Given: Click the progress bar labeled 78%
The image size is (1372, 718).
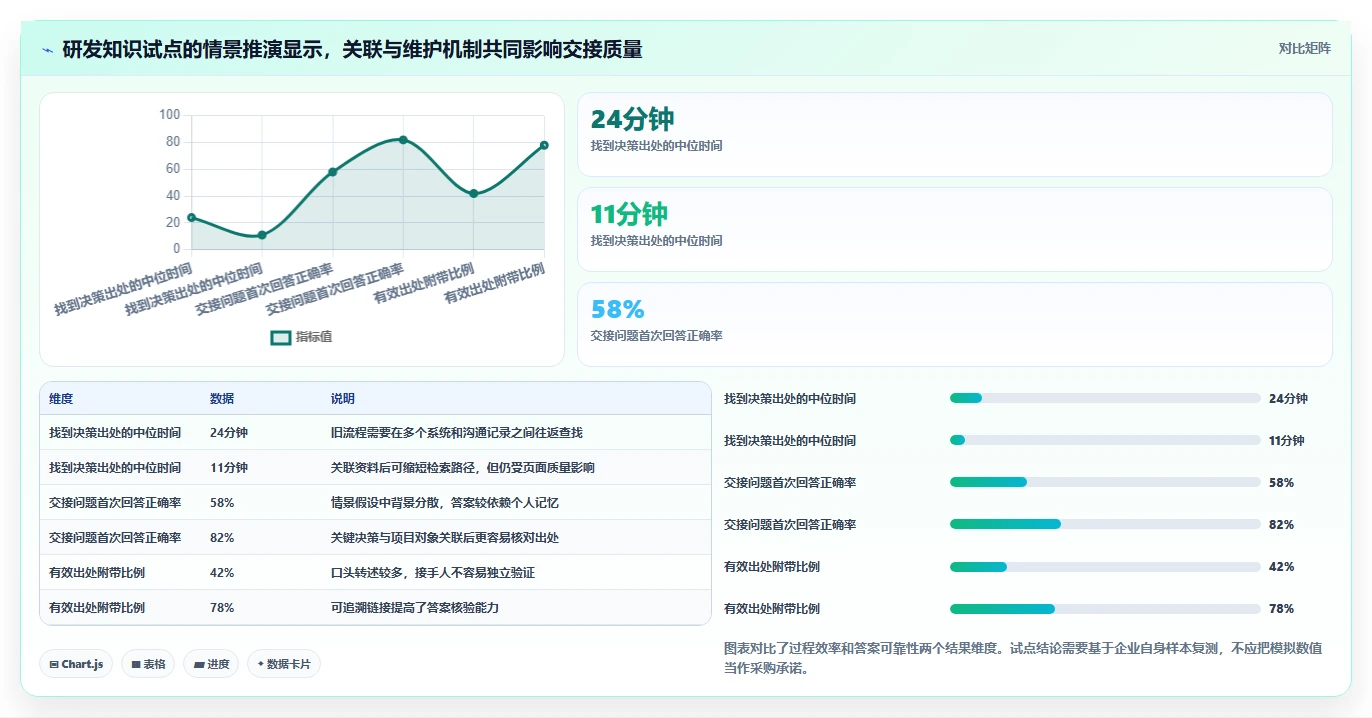Looking at the screenshot, I should 1105,608.
